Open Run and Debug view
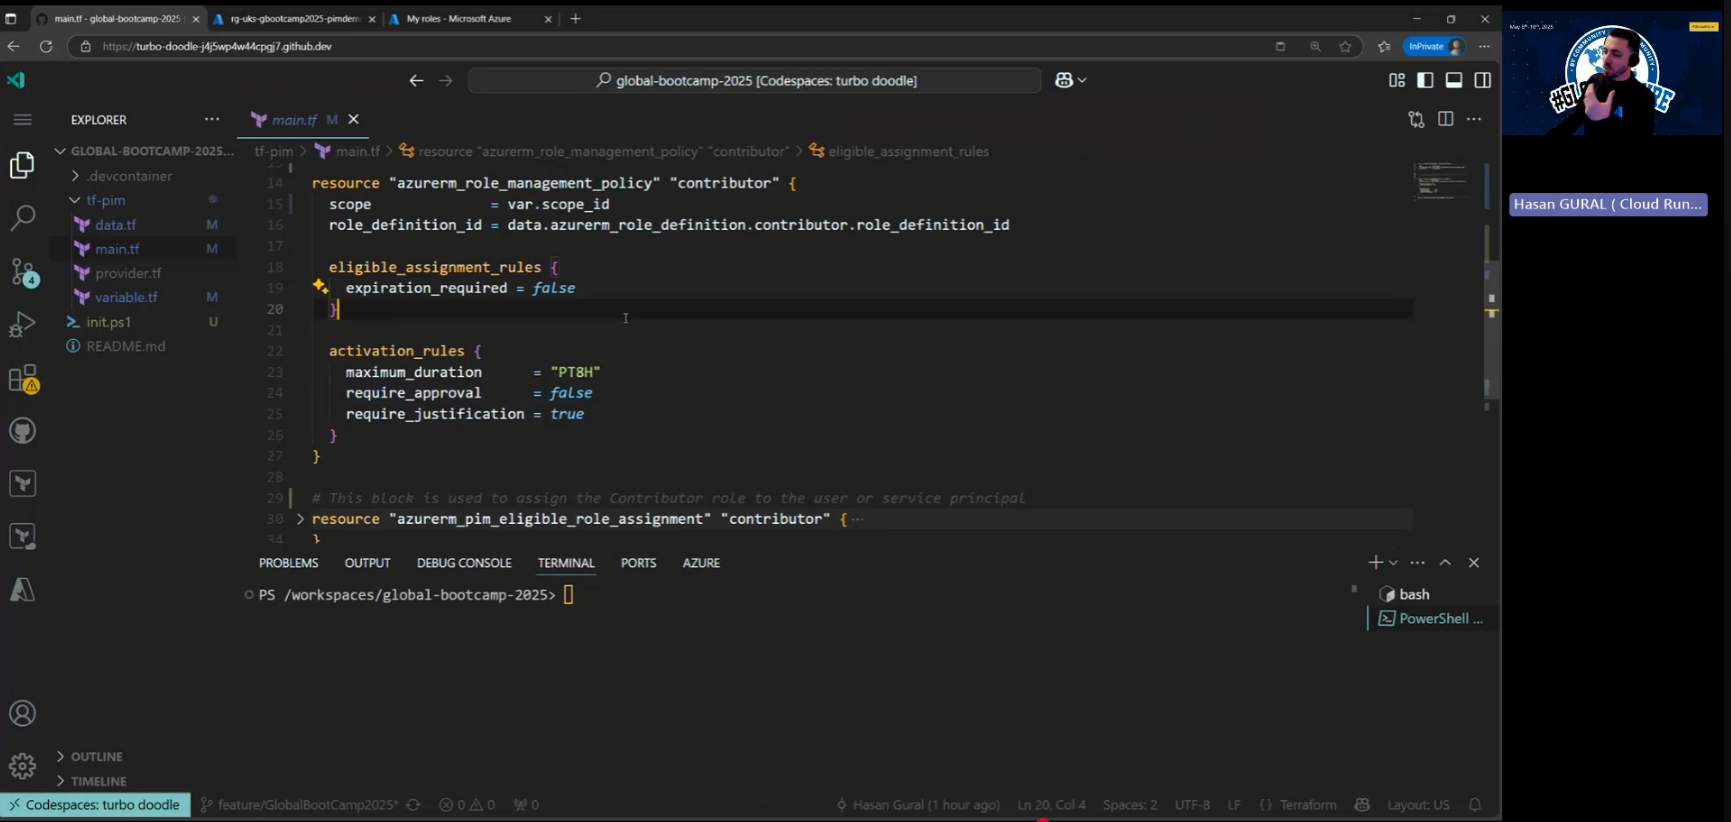Image resolution: width=1731 pixels, height=822 pixels. 22,325
